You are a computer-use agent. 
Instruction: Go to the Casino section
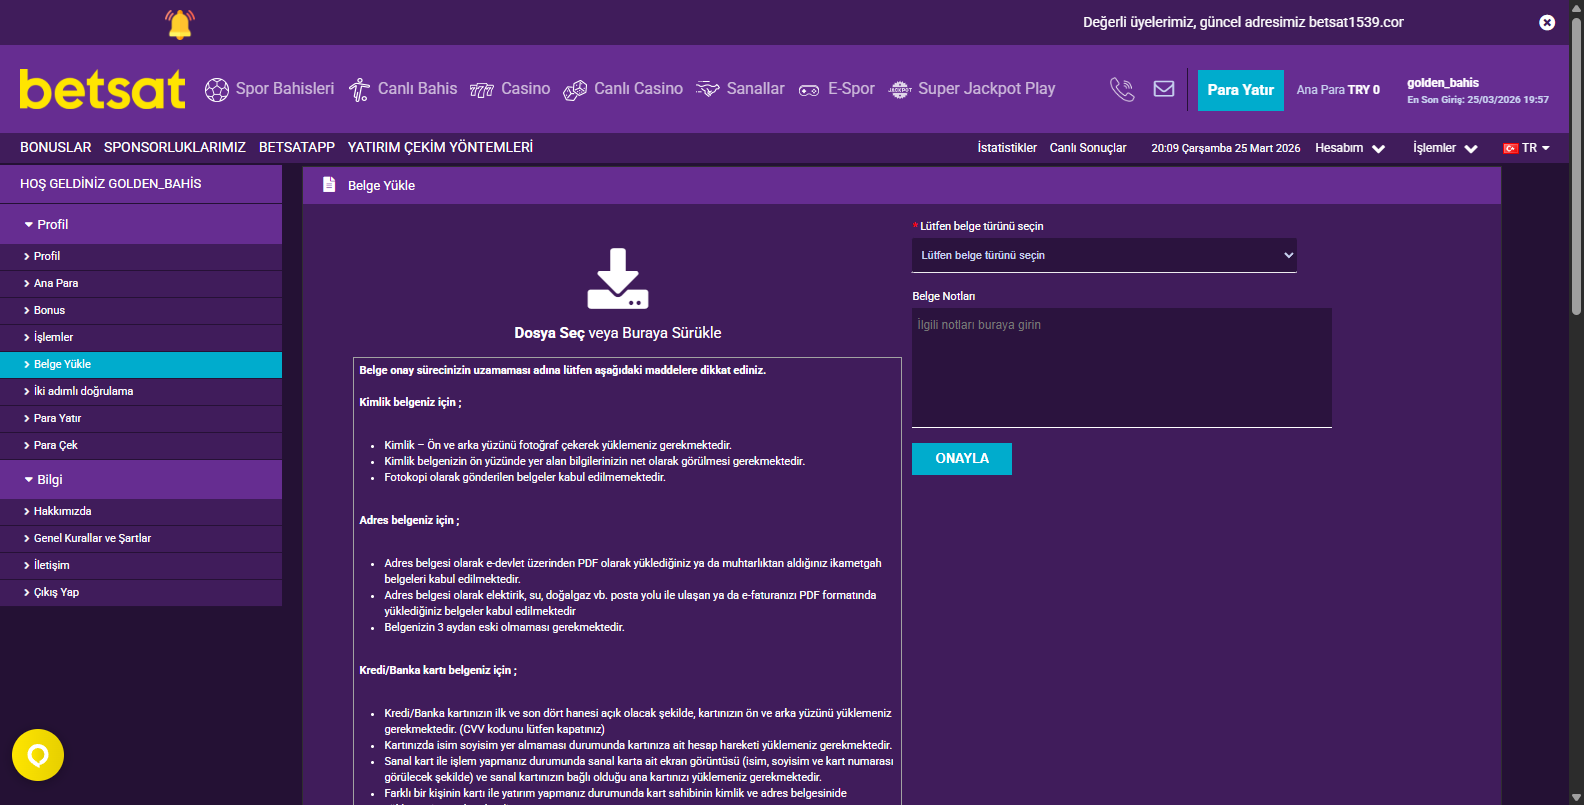coord(526,89)
